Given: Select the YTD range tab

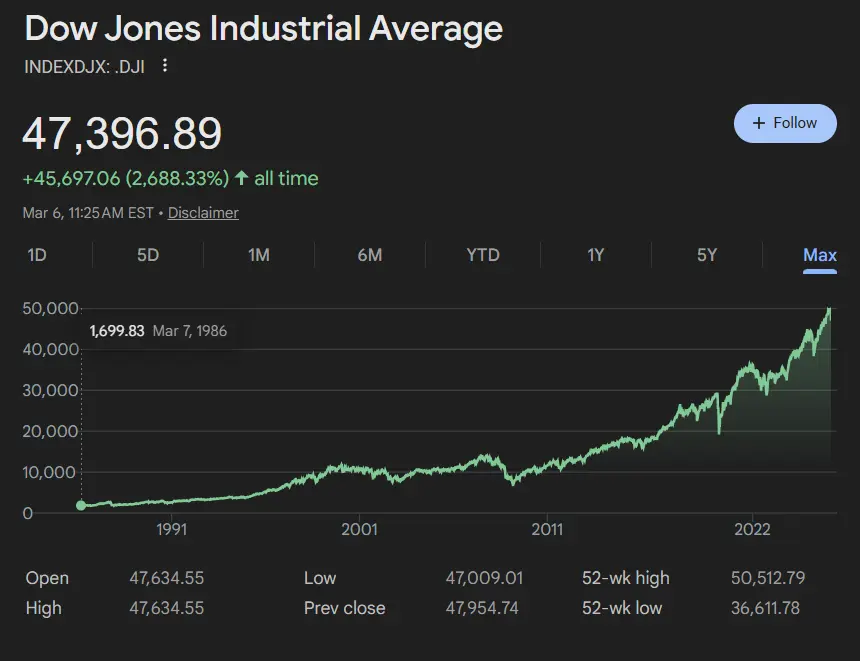Looking at the screenshot, I should pyautogui.click(x=483, y=255).
